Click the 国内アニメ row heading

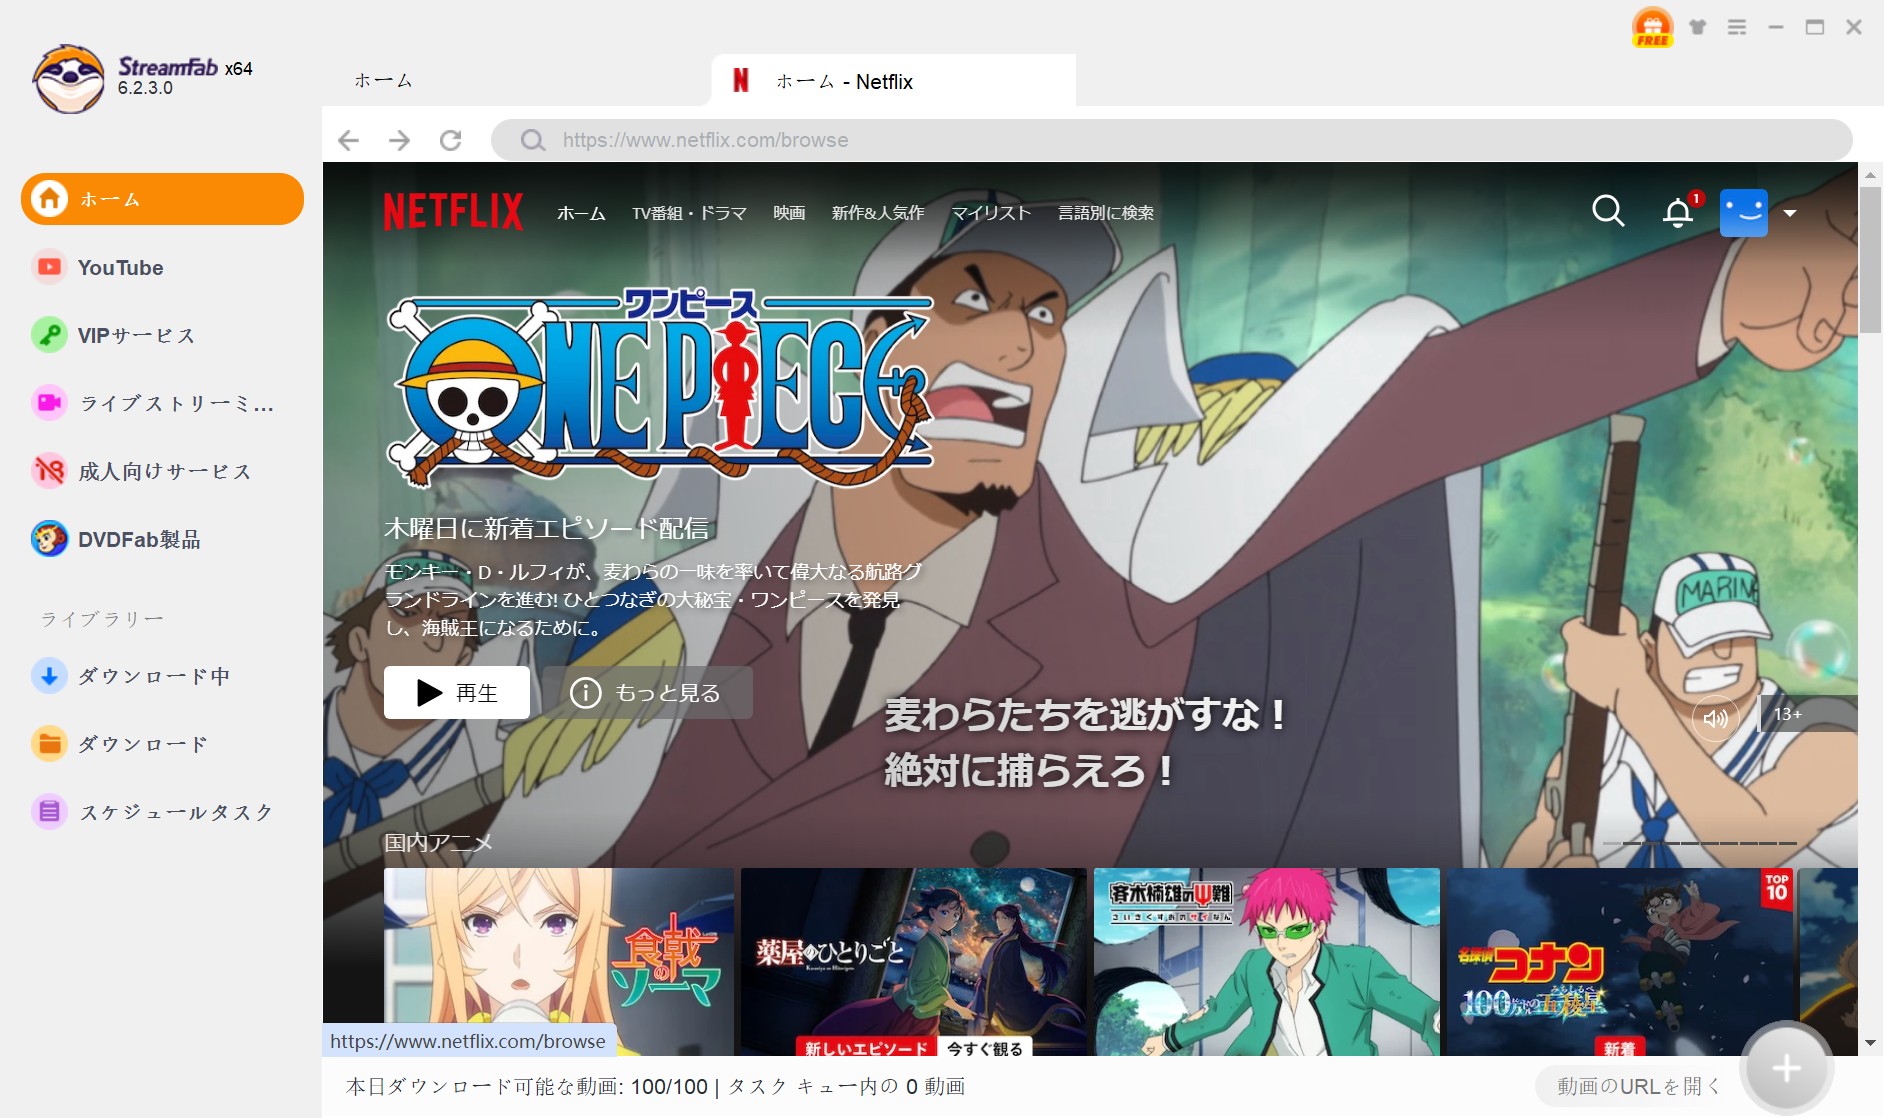438,843
